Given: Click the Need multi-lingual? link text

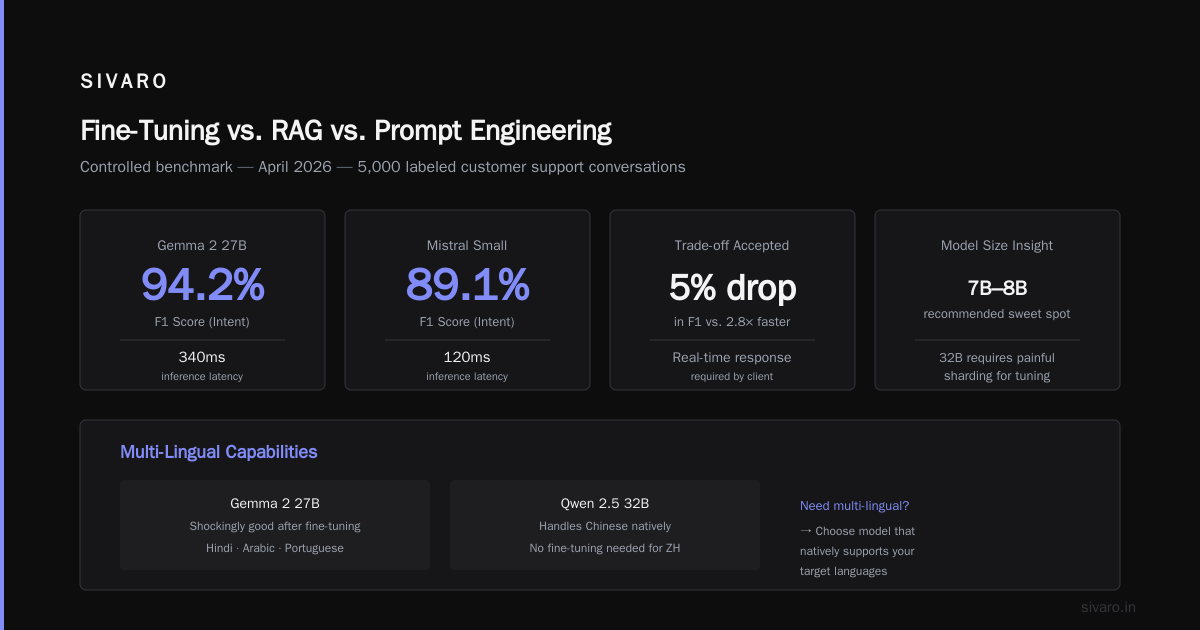Looking at the screenshot, I should (854, 506).
